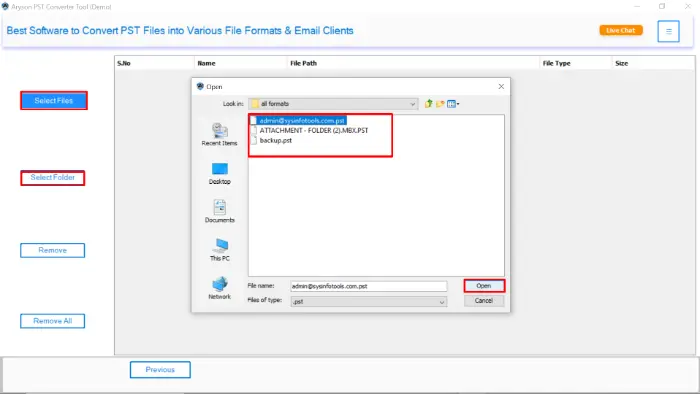Click the Select Files button

54,100
